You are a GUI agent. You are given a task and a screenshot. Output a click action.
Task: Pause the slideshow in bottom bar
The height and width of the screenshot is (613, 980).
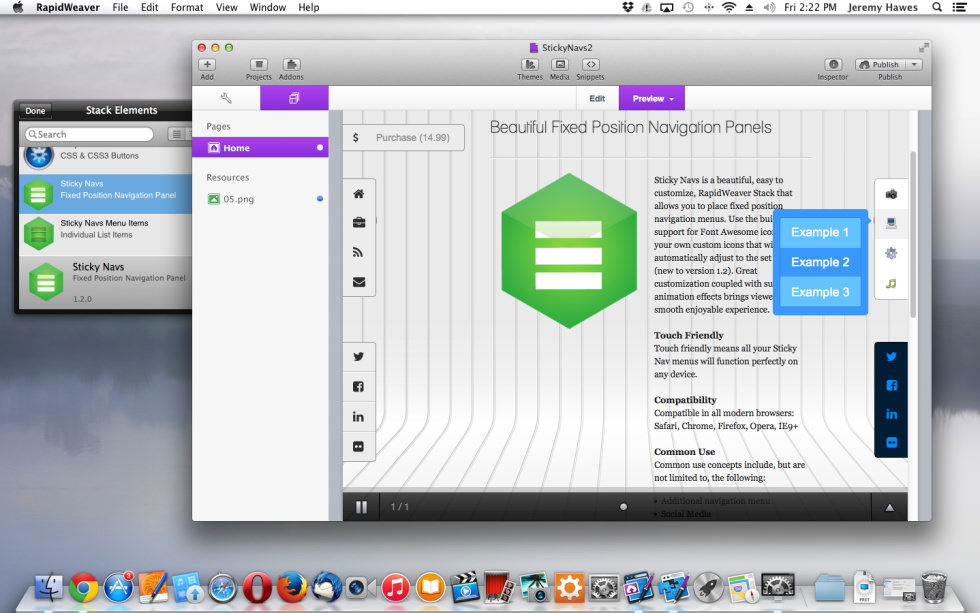[361, 507]
